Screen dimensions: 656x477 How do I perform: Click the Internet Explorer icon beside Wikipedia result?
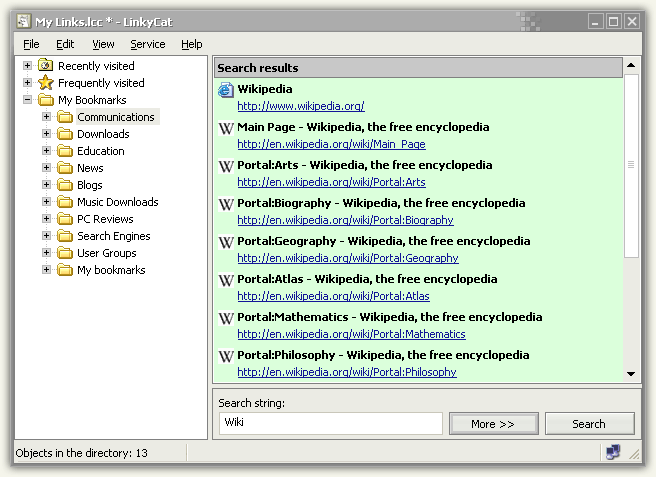[226, 90]
